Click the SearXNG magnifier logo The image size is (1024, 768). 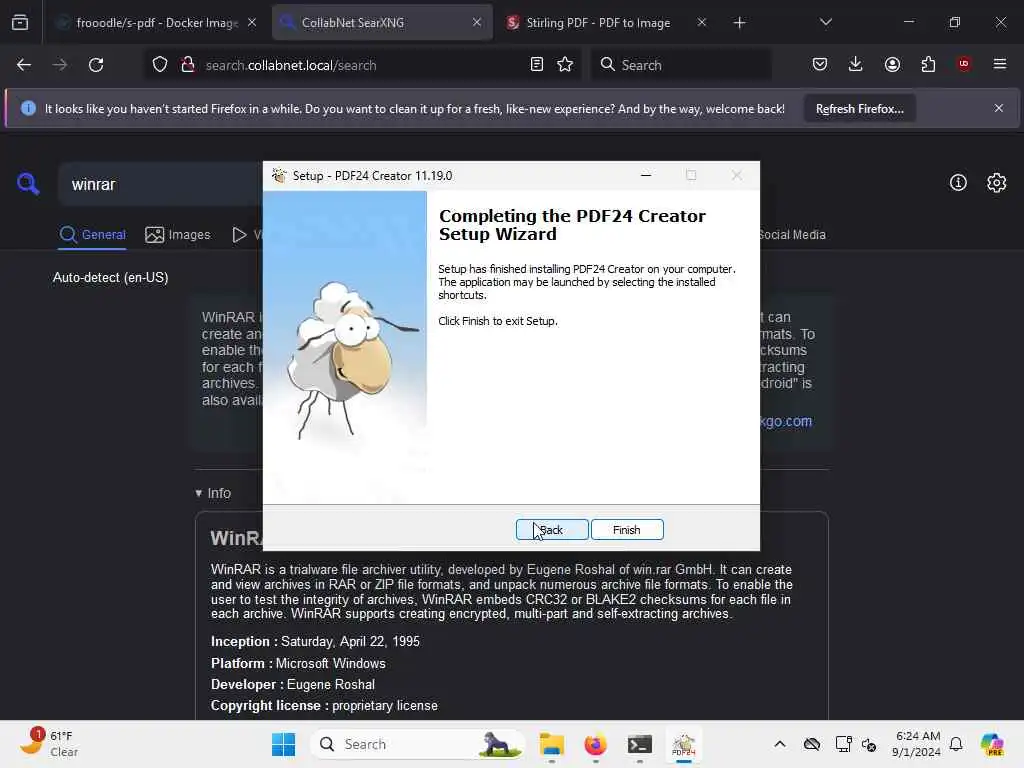pyautogui.click(x=28, y=184)
